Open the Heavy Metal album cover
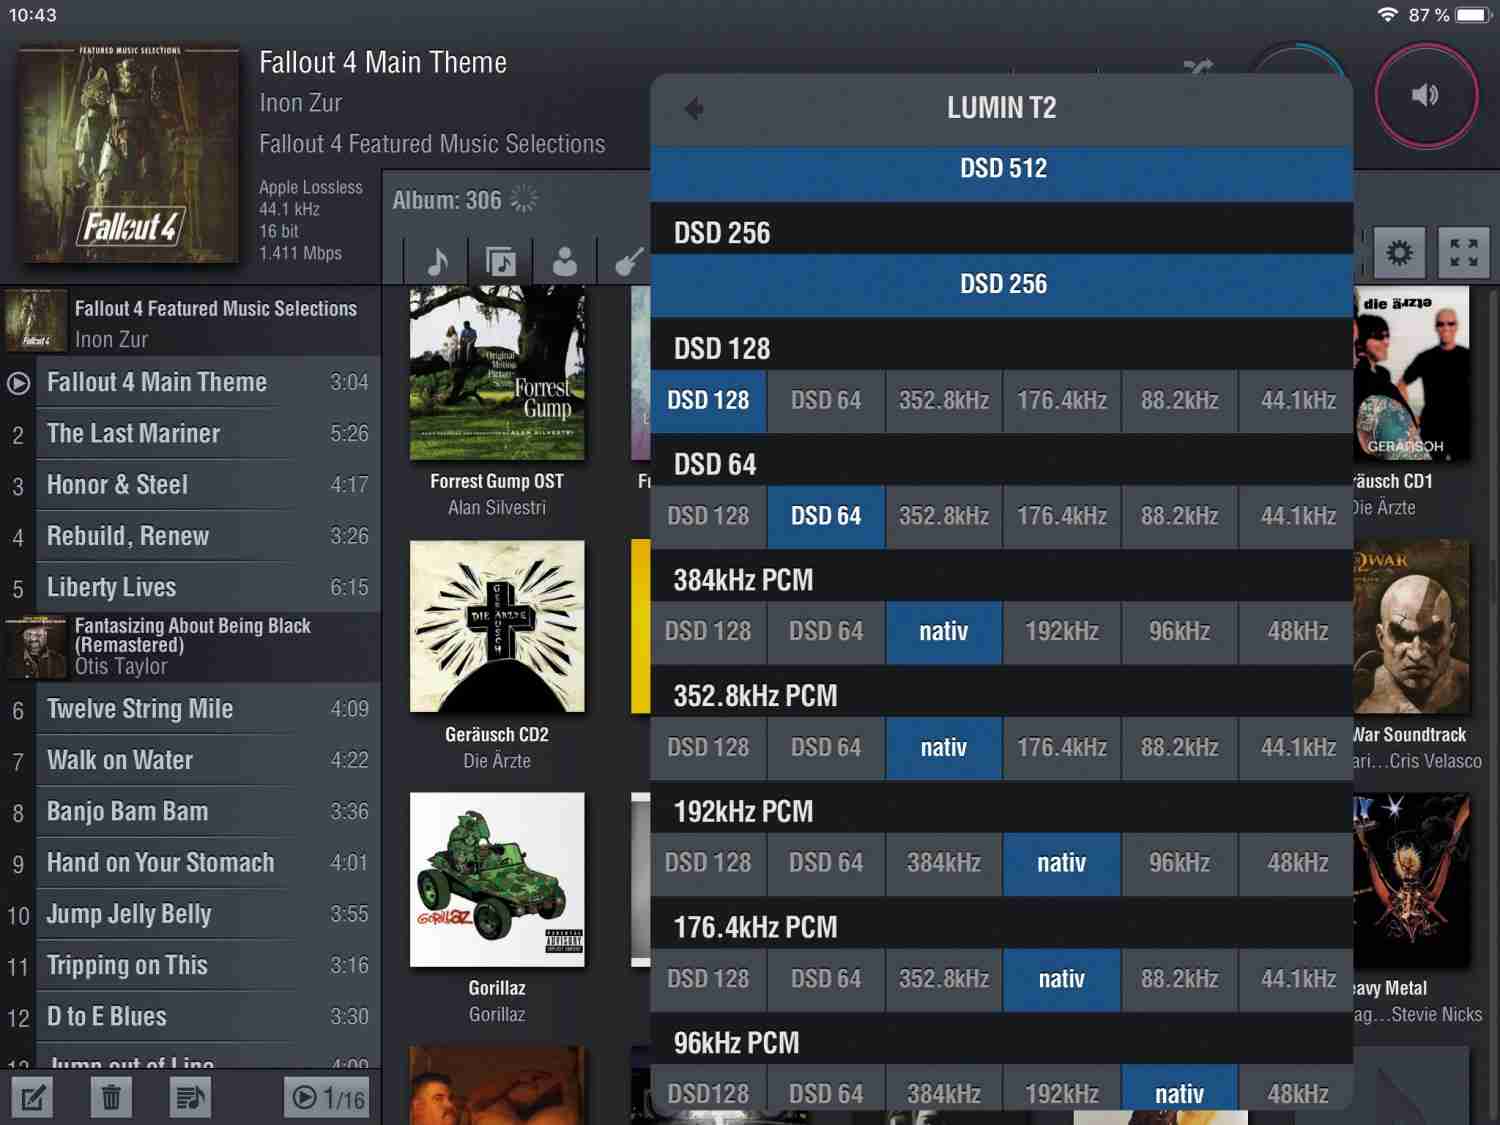The width and height of the screenshot is (1500, 1125). pos(1411,880)
